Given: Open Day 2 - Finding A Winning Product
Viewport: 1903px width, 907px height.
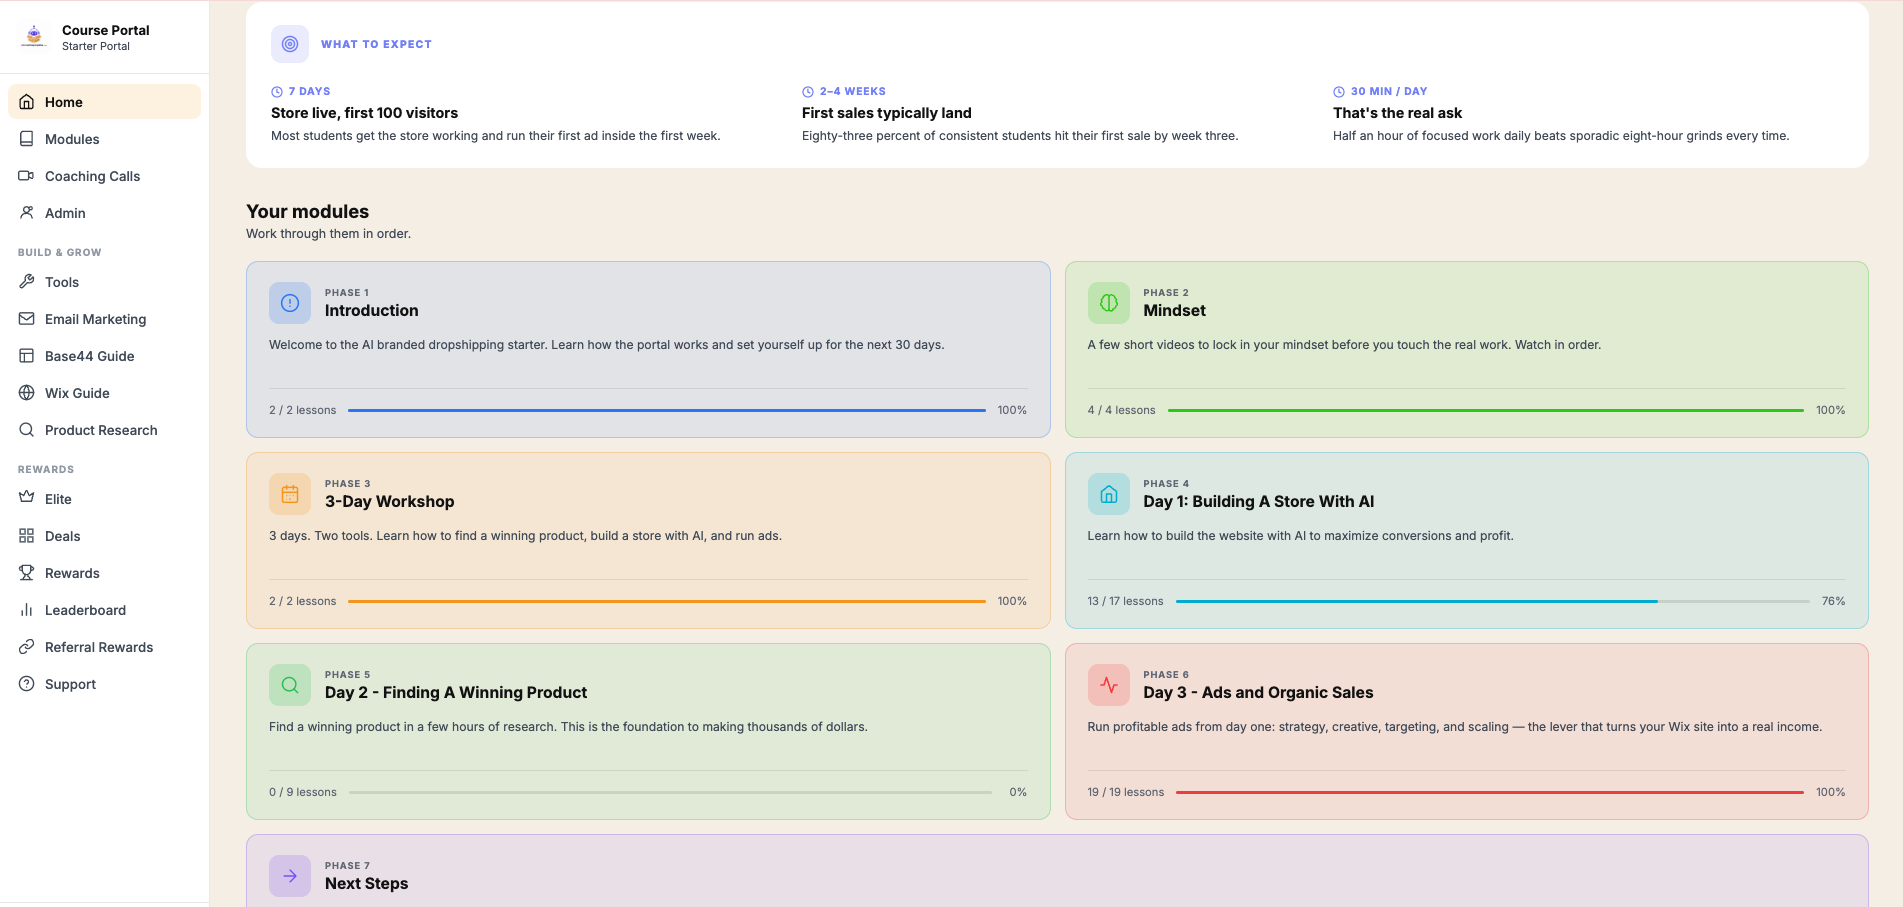Looking at the screenshot, I should click(456, 693).
